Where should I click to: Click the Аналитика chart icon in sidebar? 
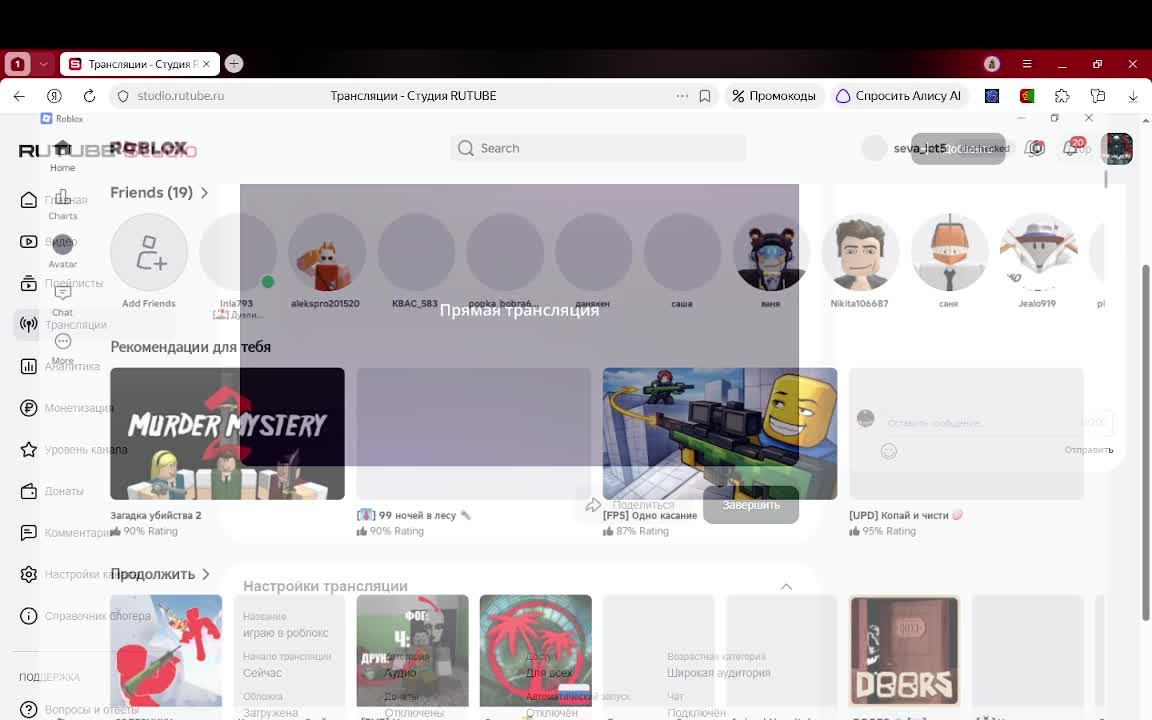[29, 366]
